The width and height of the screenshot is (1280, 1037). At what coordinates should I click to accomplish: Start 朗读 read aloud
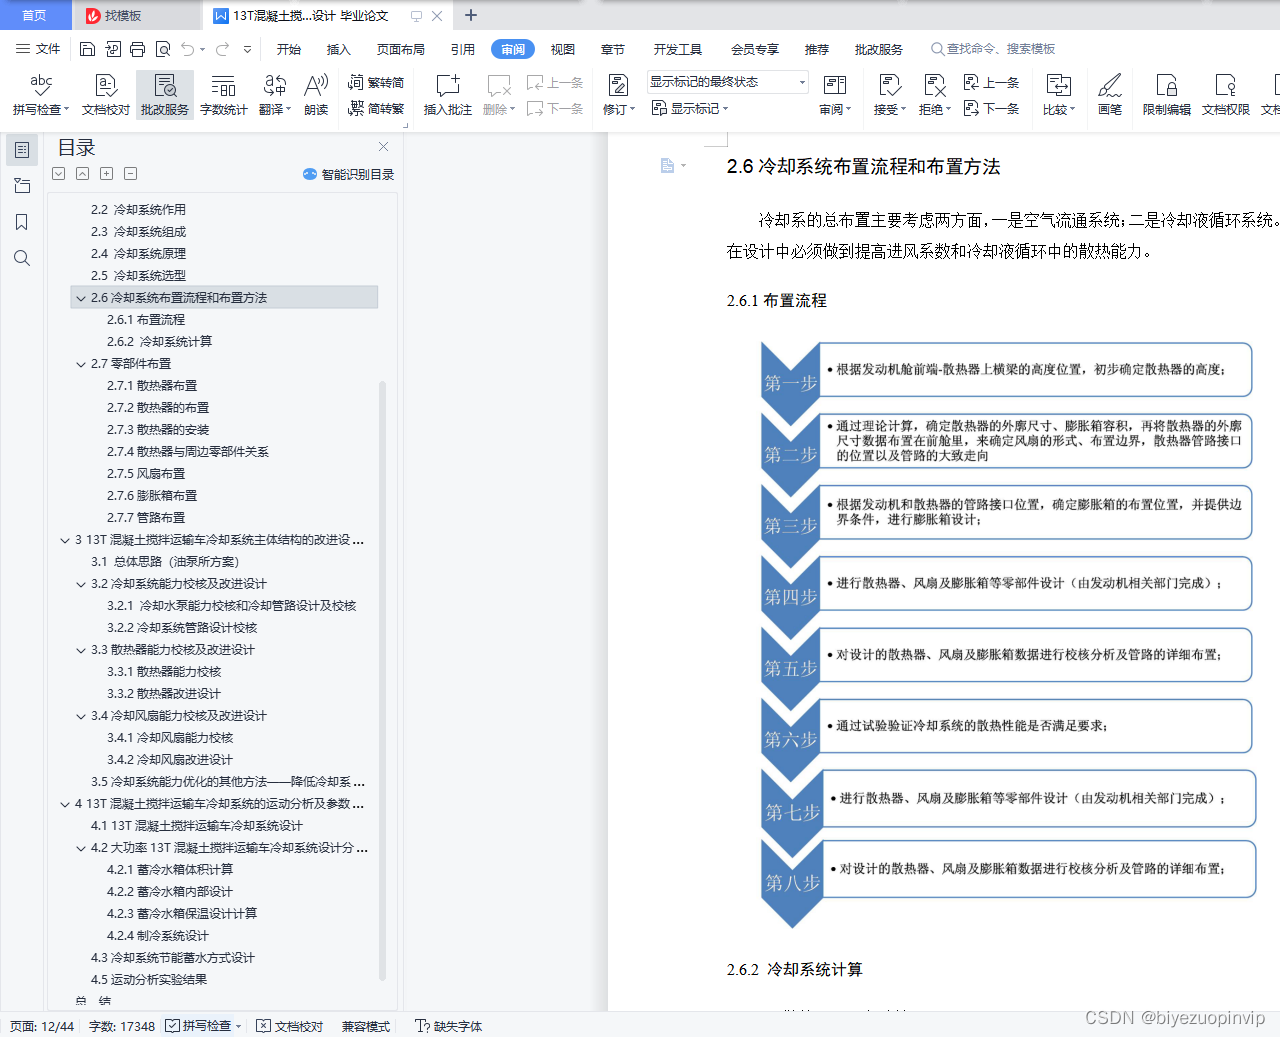point(316,95)
